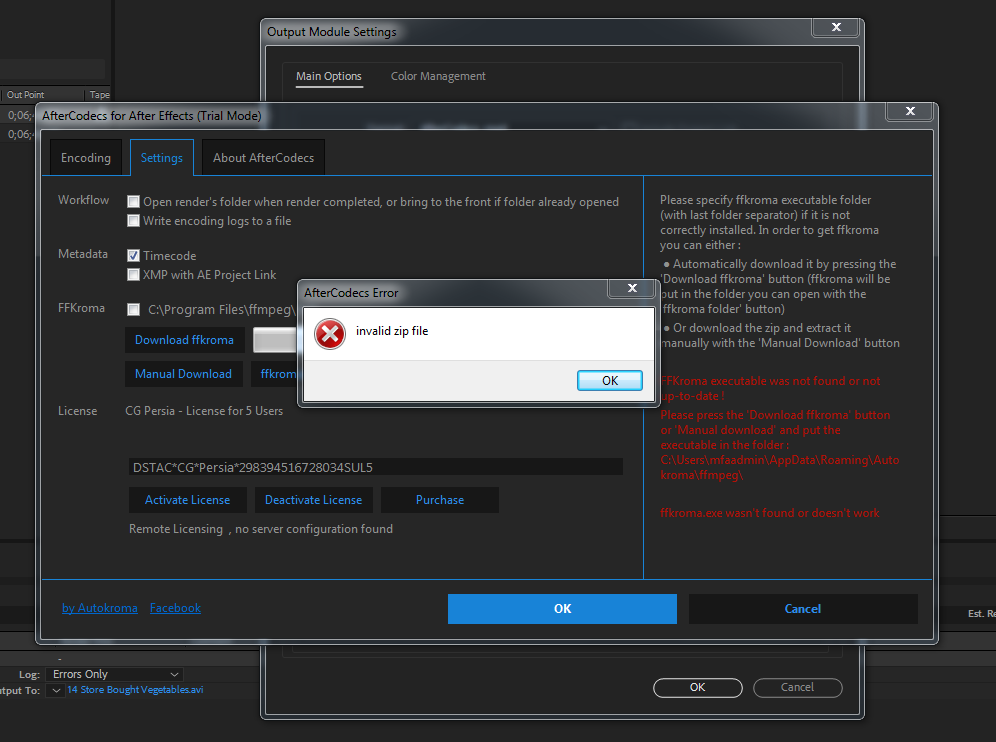Viewport: 996px width, 742px height.
Task: Close the AfterCodecs for After Effects window
Action: pos(910,111)
